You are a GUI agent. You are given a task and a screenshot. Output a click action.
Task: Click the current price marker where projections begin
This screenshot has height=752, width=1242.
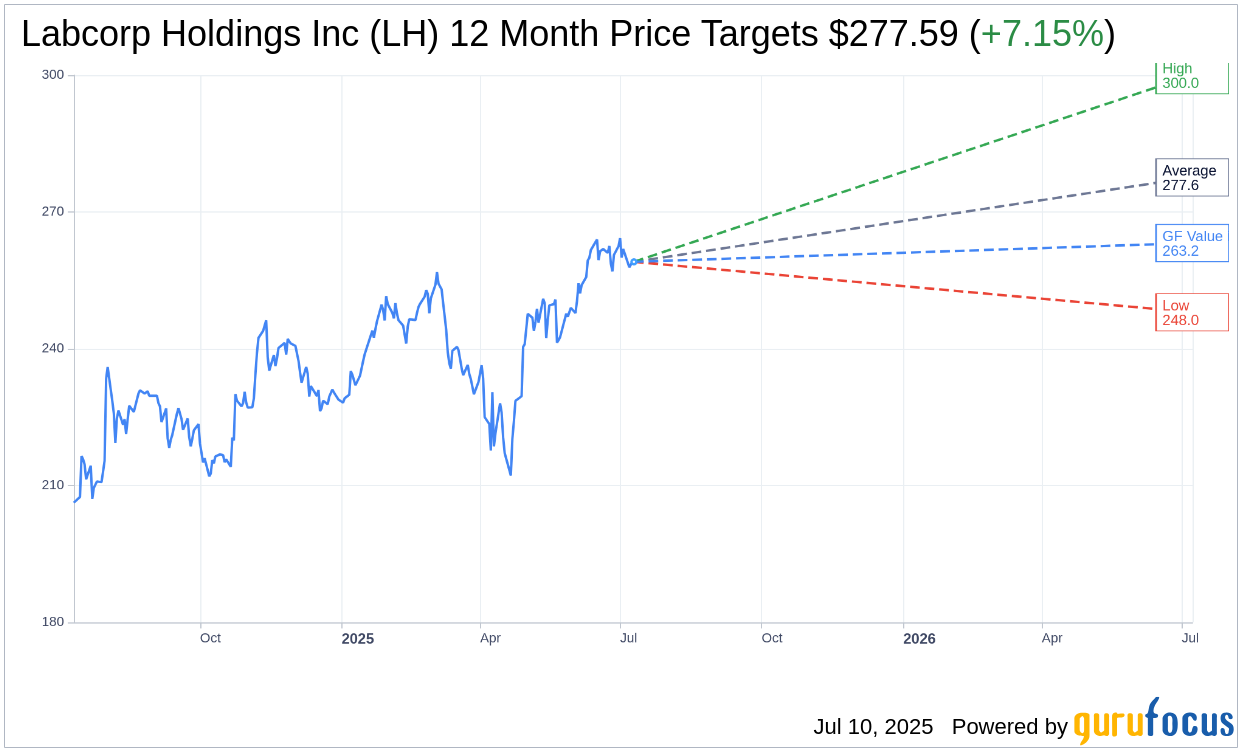(633, 261)
